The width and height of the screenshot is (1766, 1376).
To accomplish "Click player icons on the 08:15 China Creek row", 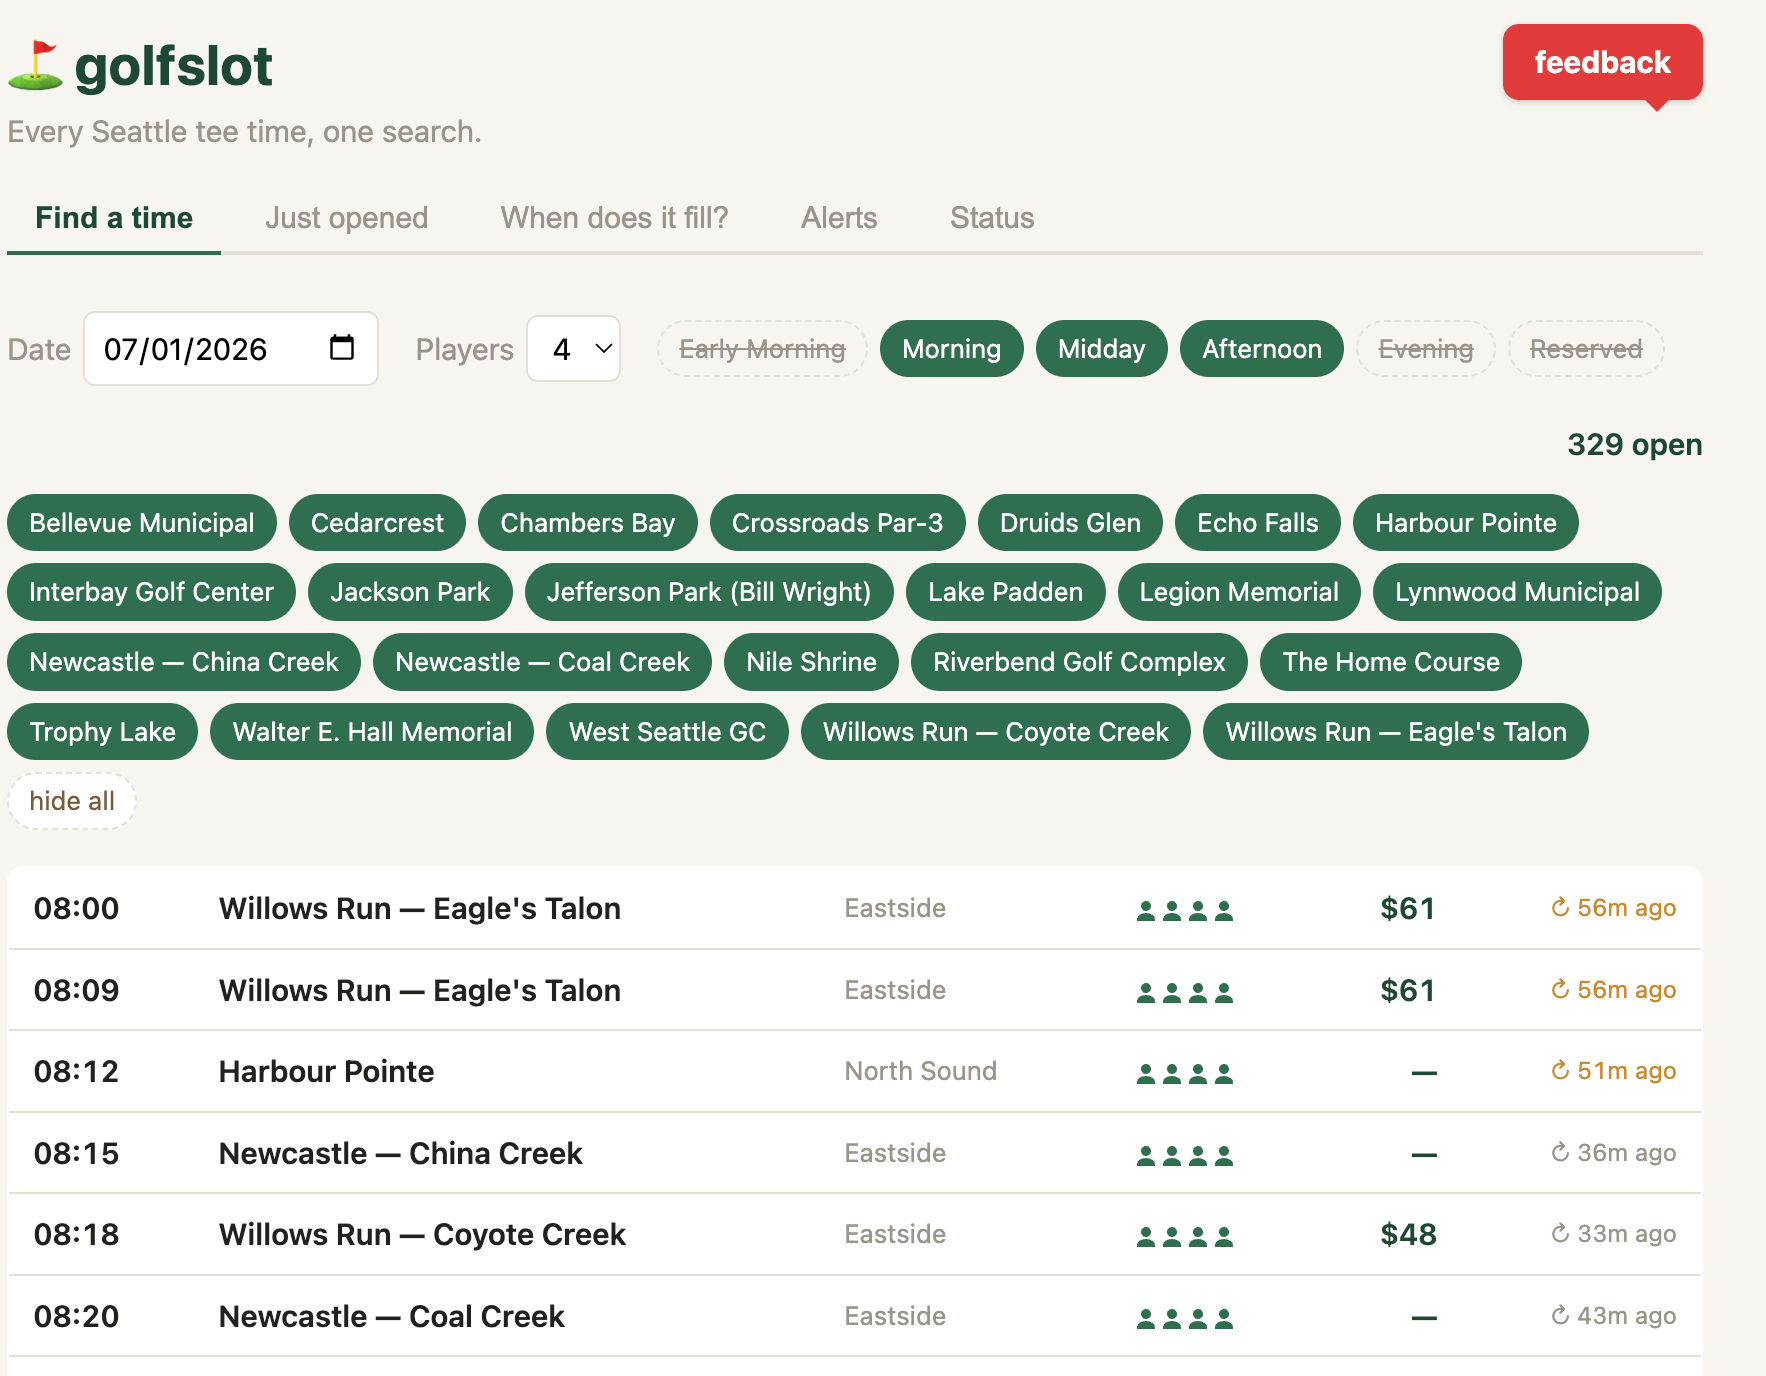I will pos(1185,1155).
